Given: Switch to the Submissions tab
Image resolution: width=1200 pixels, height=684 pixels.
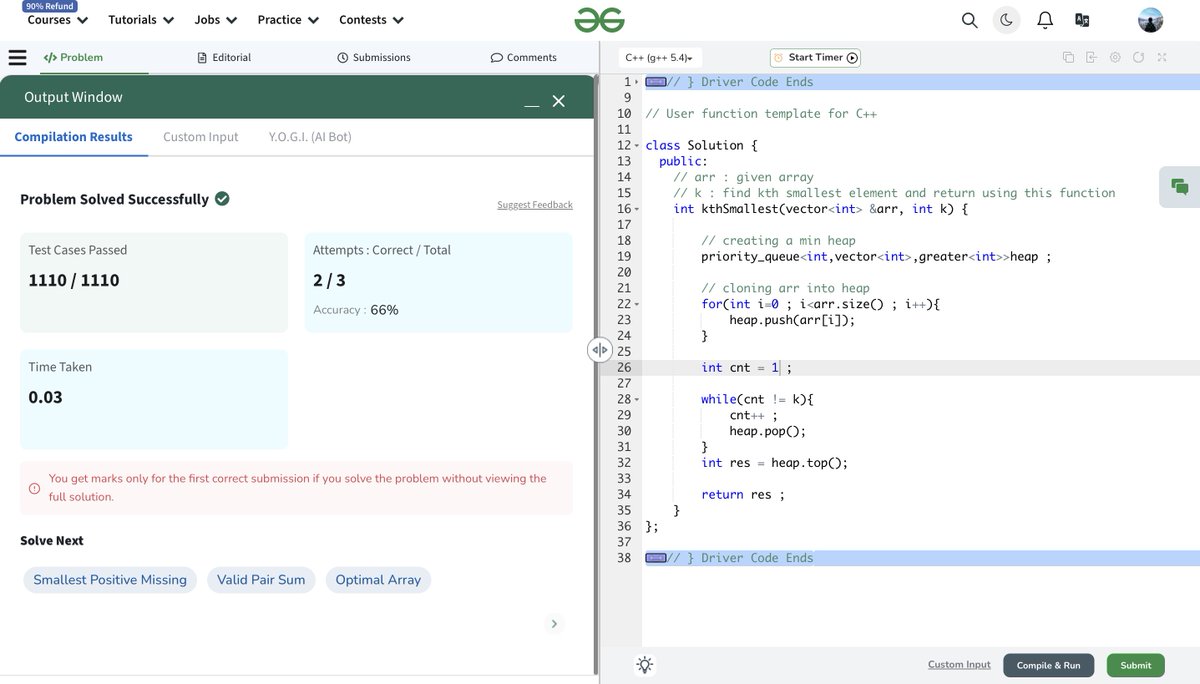Looking at the screenshot, I should tap(374, 58).
